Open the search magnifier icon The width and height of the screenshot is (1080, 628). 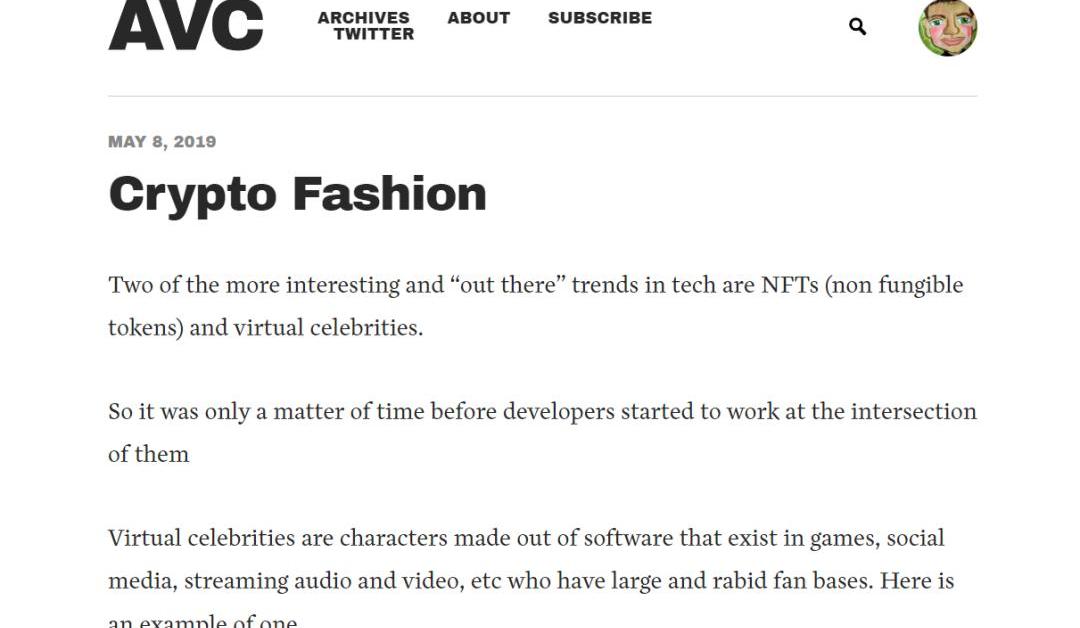tap(857, 27)
